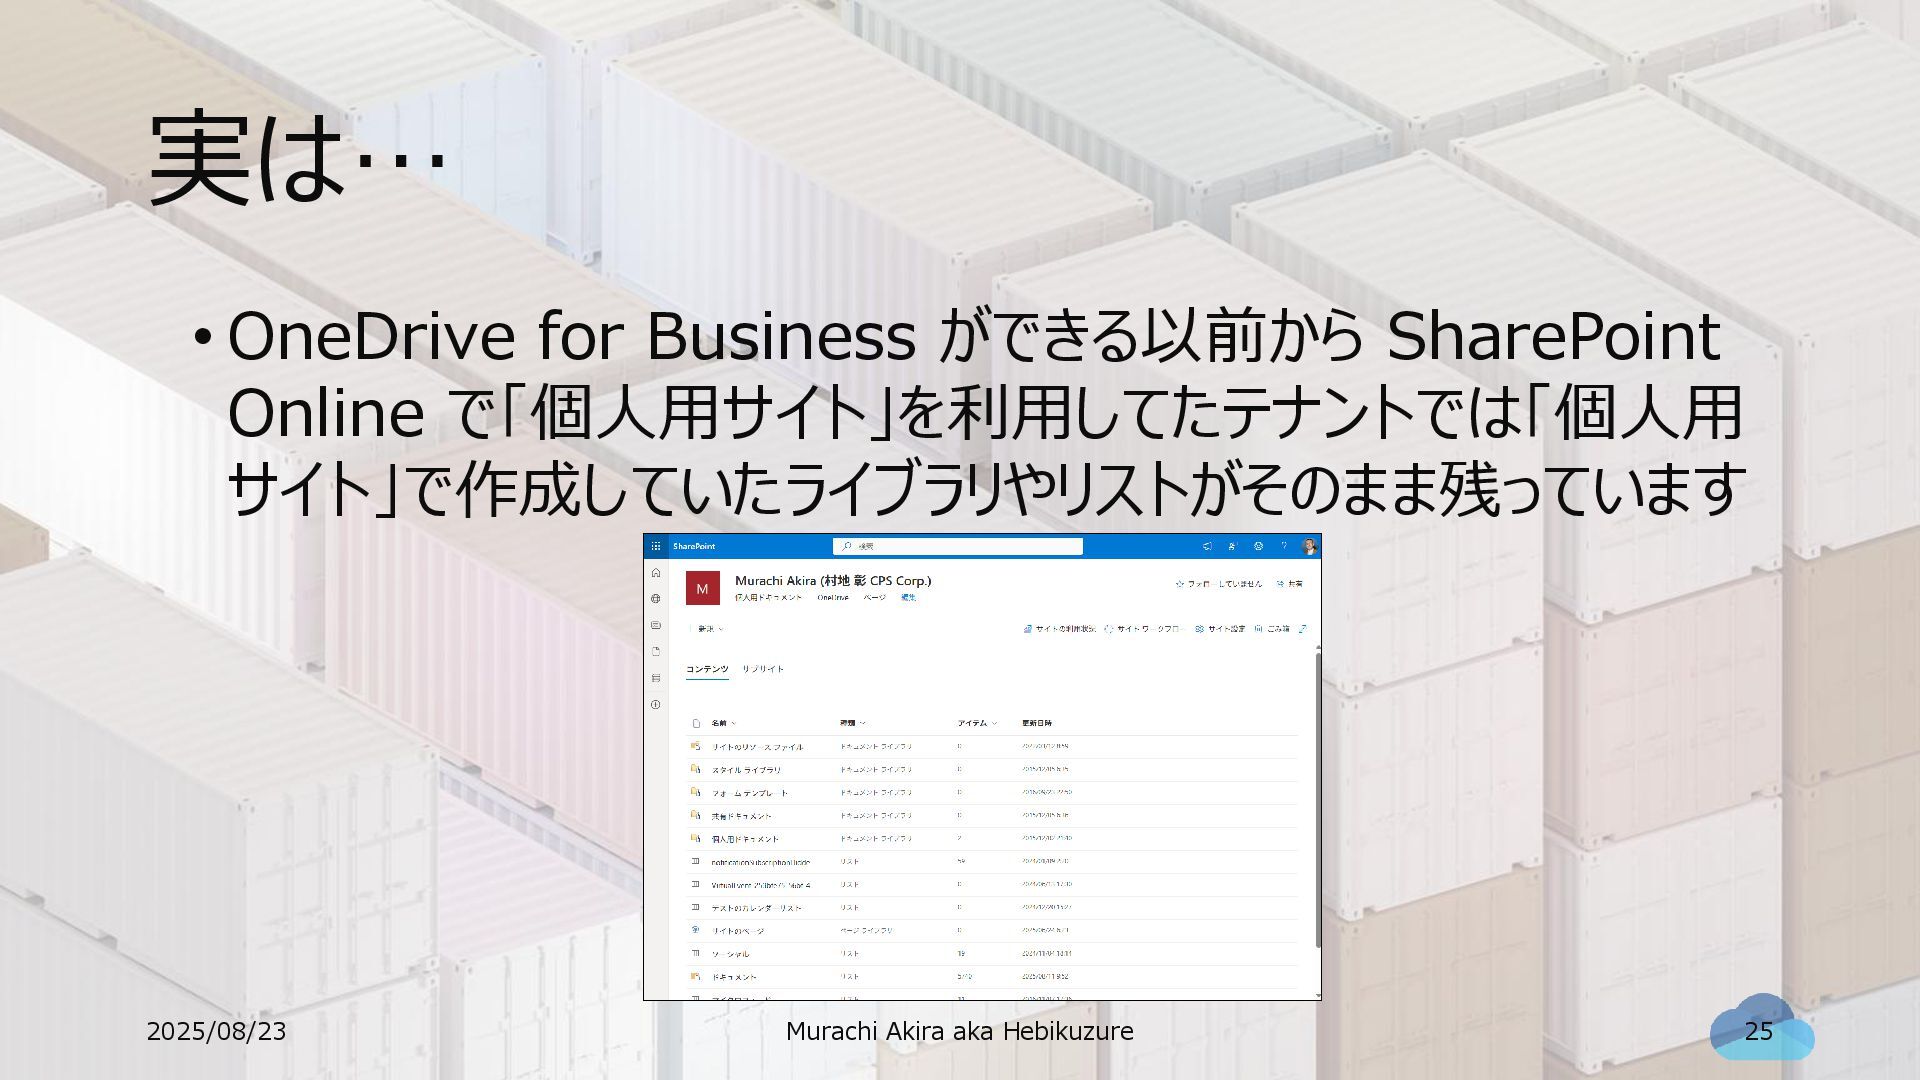The height and width of the screenshot is (1080, 1920).
Task: Open the settings gear in SharePoint header
Action: pyautogui.click(x=1258, y=546)
